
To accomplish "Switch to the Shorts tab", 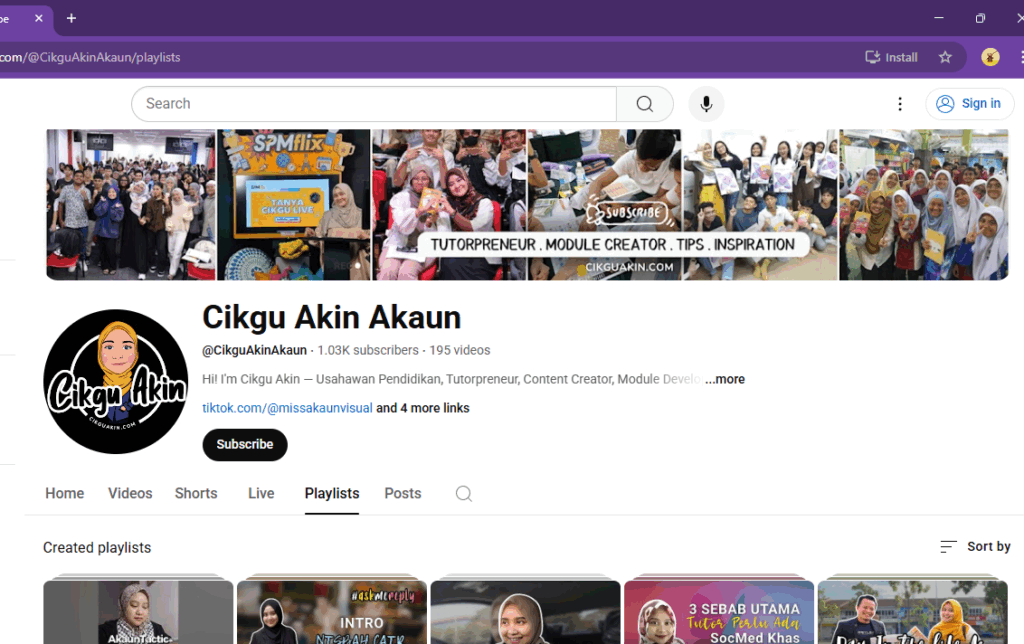I will (x=196, y=494).
